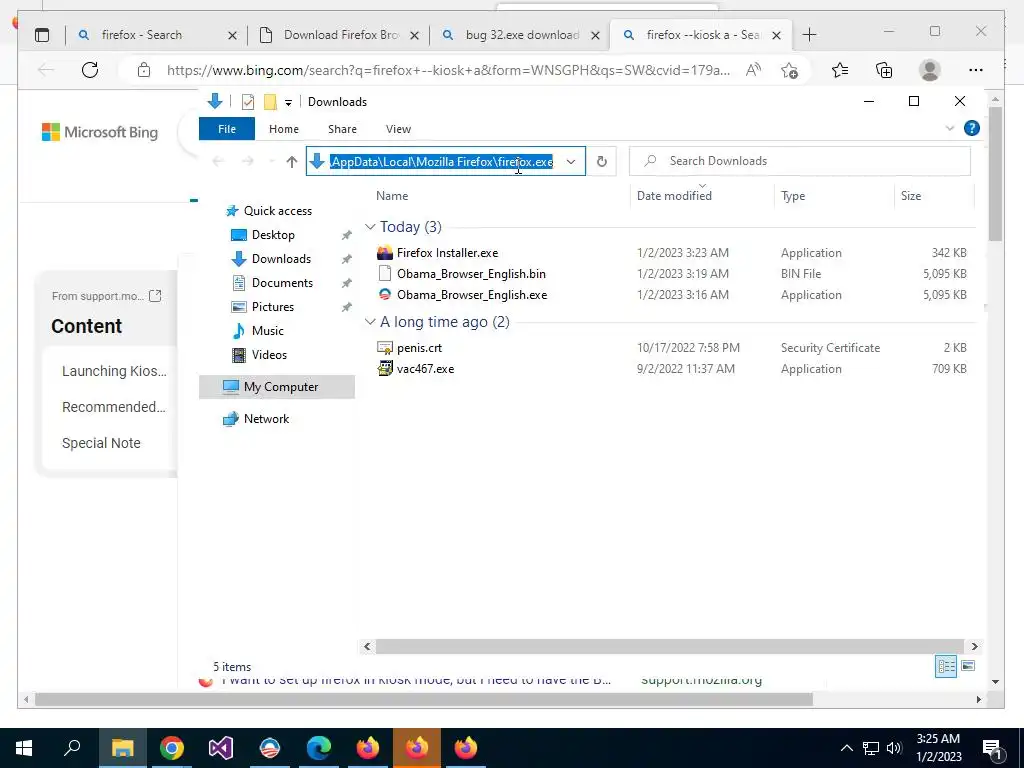The height and width of the screenshot is (768, 1024).
Task: Select Firefox Installer.exe file
Action: coord(447,253)
